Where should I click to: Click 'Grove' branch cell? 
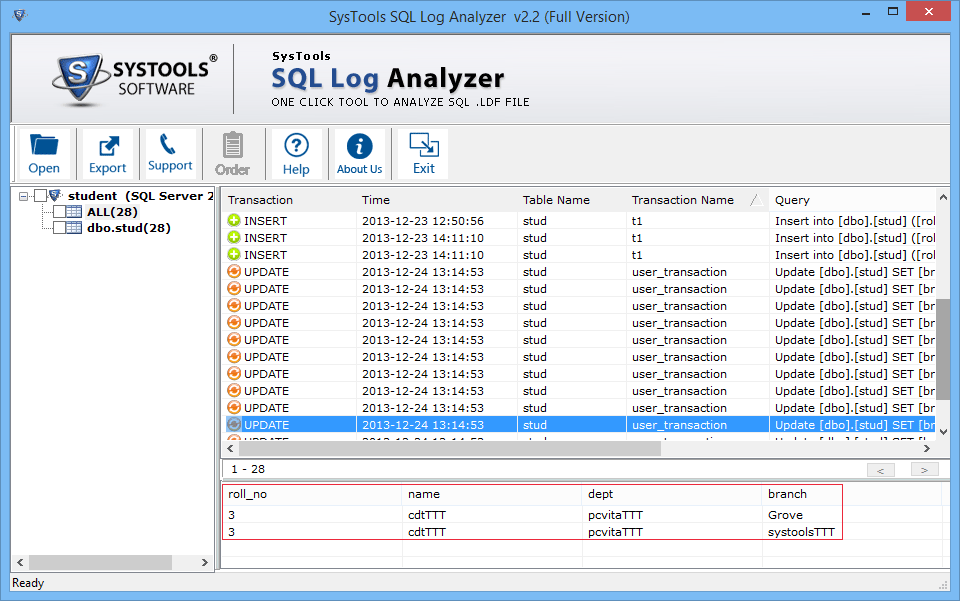tap(785, 515)
